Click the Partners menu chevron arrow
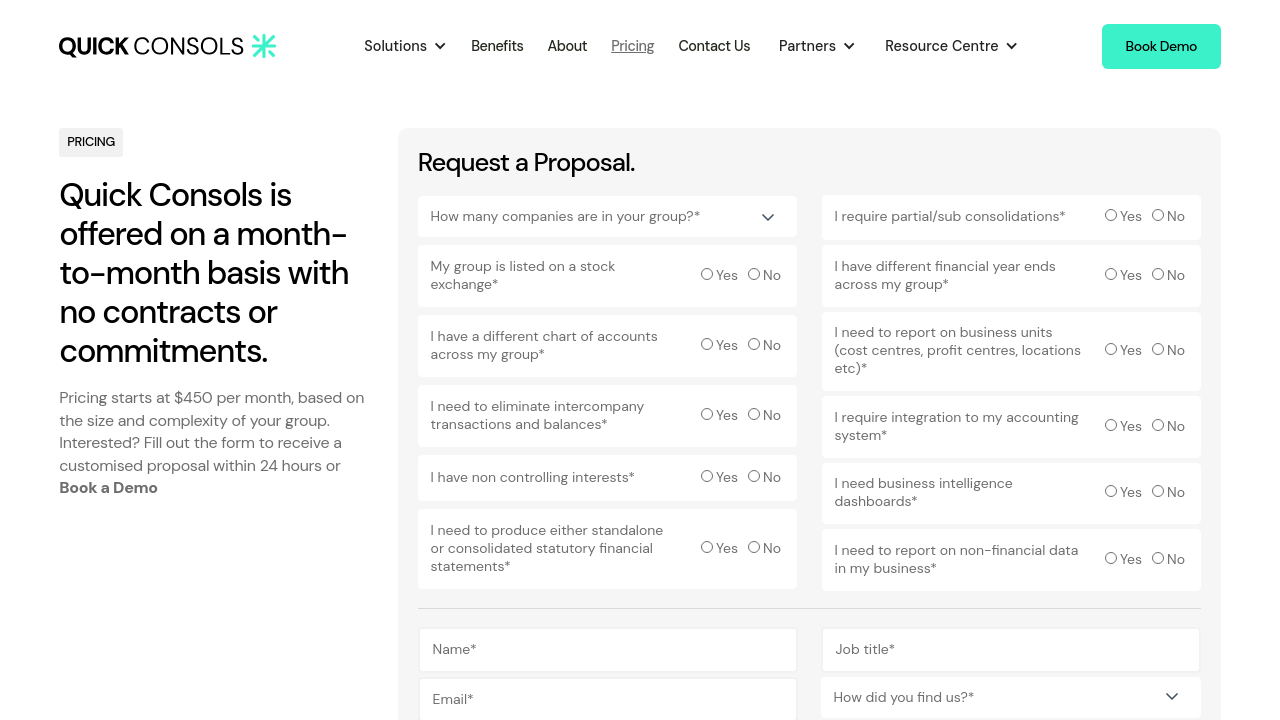 click(849, 46)
